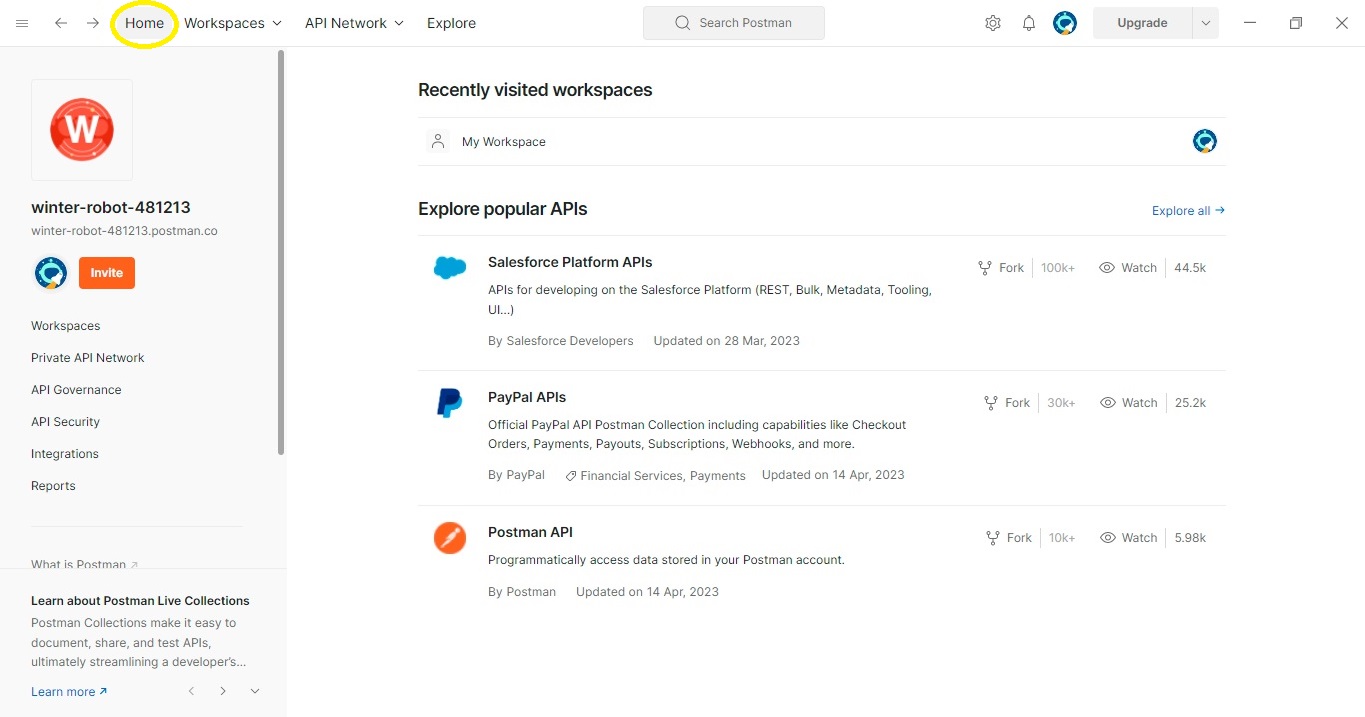
Task: Click the Explore all link
Action: [1187, 211]
